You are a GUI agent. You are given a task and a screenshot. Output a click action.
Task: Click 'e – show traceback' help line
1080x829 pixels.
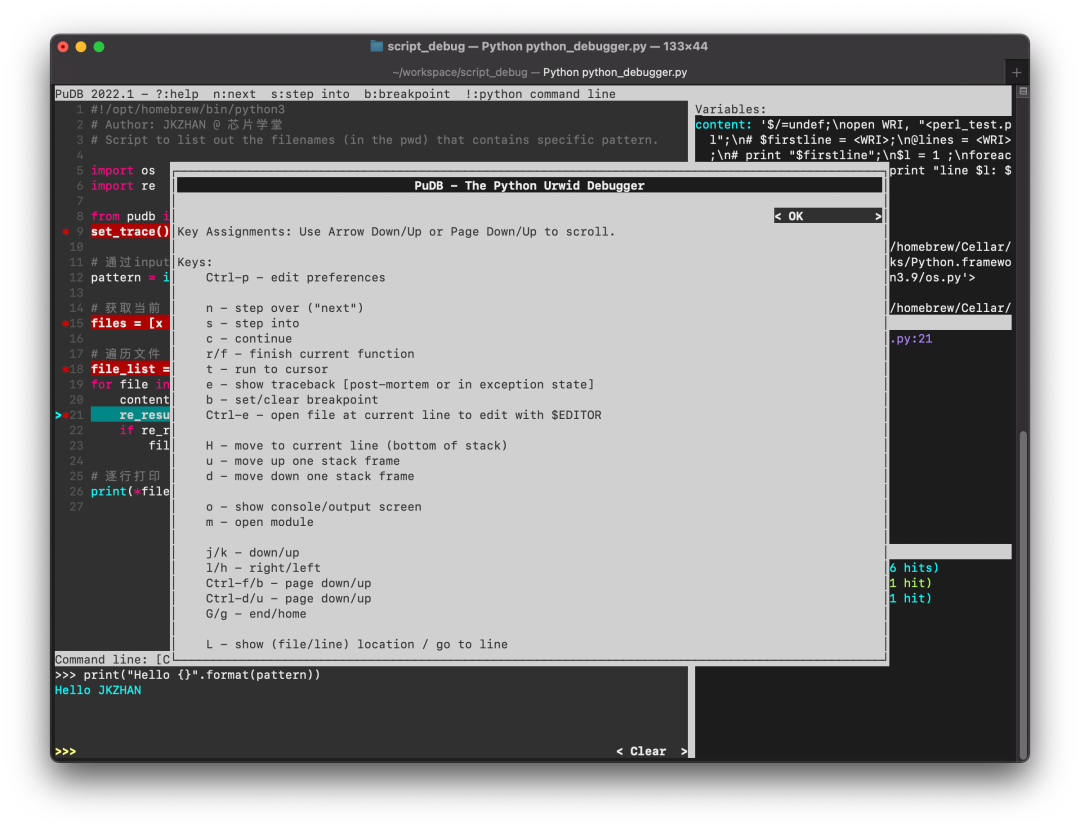(399, 385)
